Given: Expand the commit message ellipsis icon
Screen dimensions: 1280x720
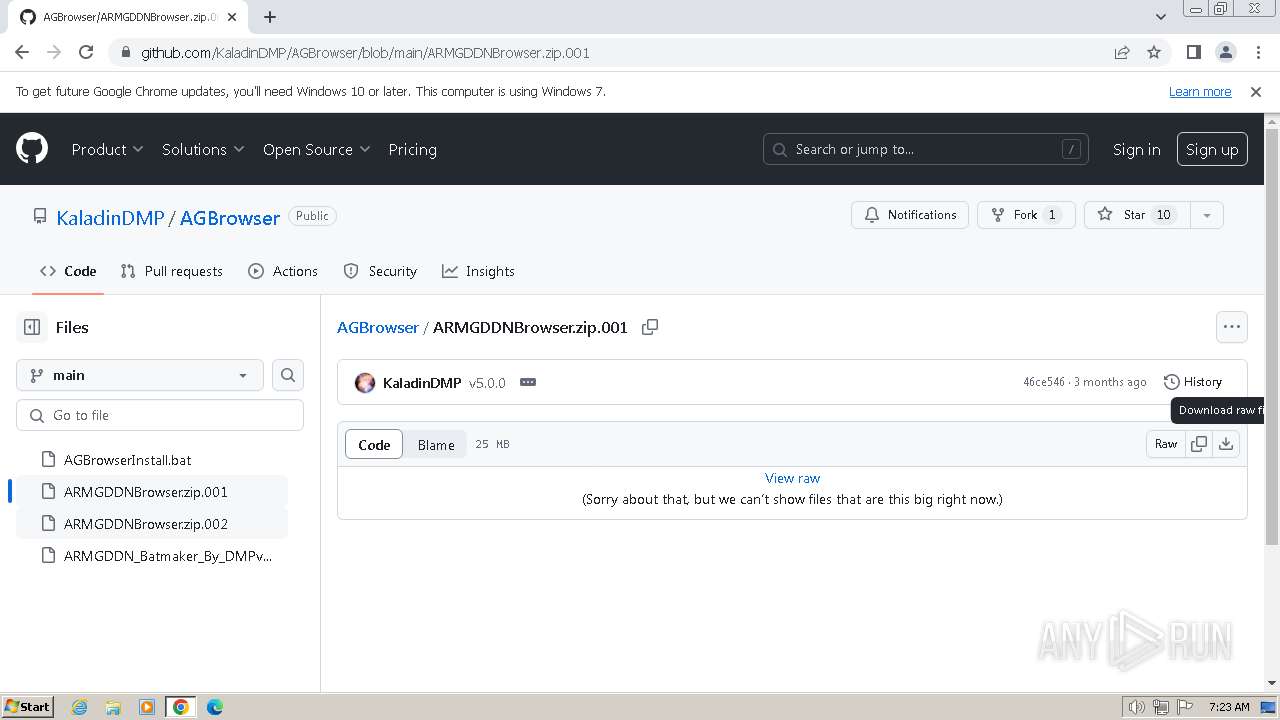Looking at the screenshot, I should tap(528, 383).
